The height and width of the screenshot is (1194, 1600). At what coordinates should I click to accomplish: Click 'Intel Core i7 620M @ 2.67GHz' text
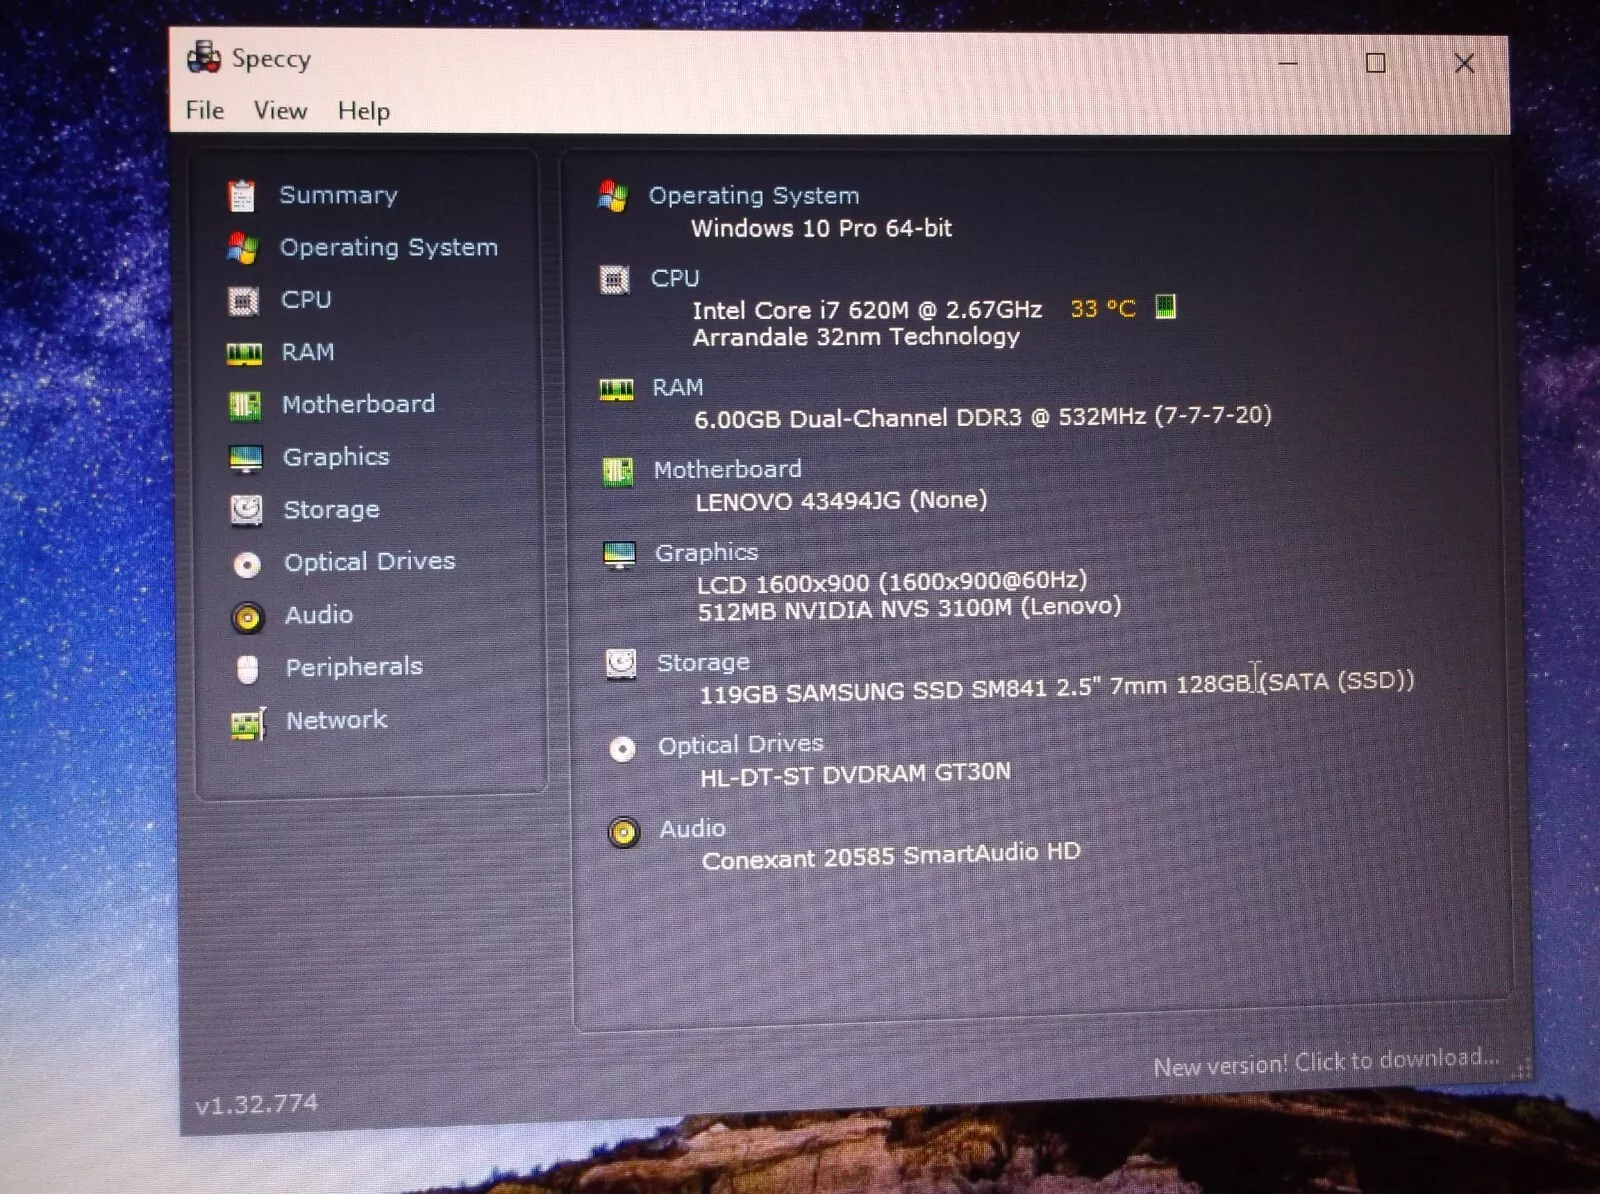[x=868, y=310]
